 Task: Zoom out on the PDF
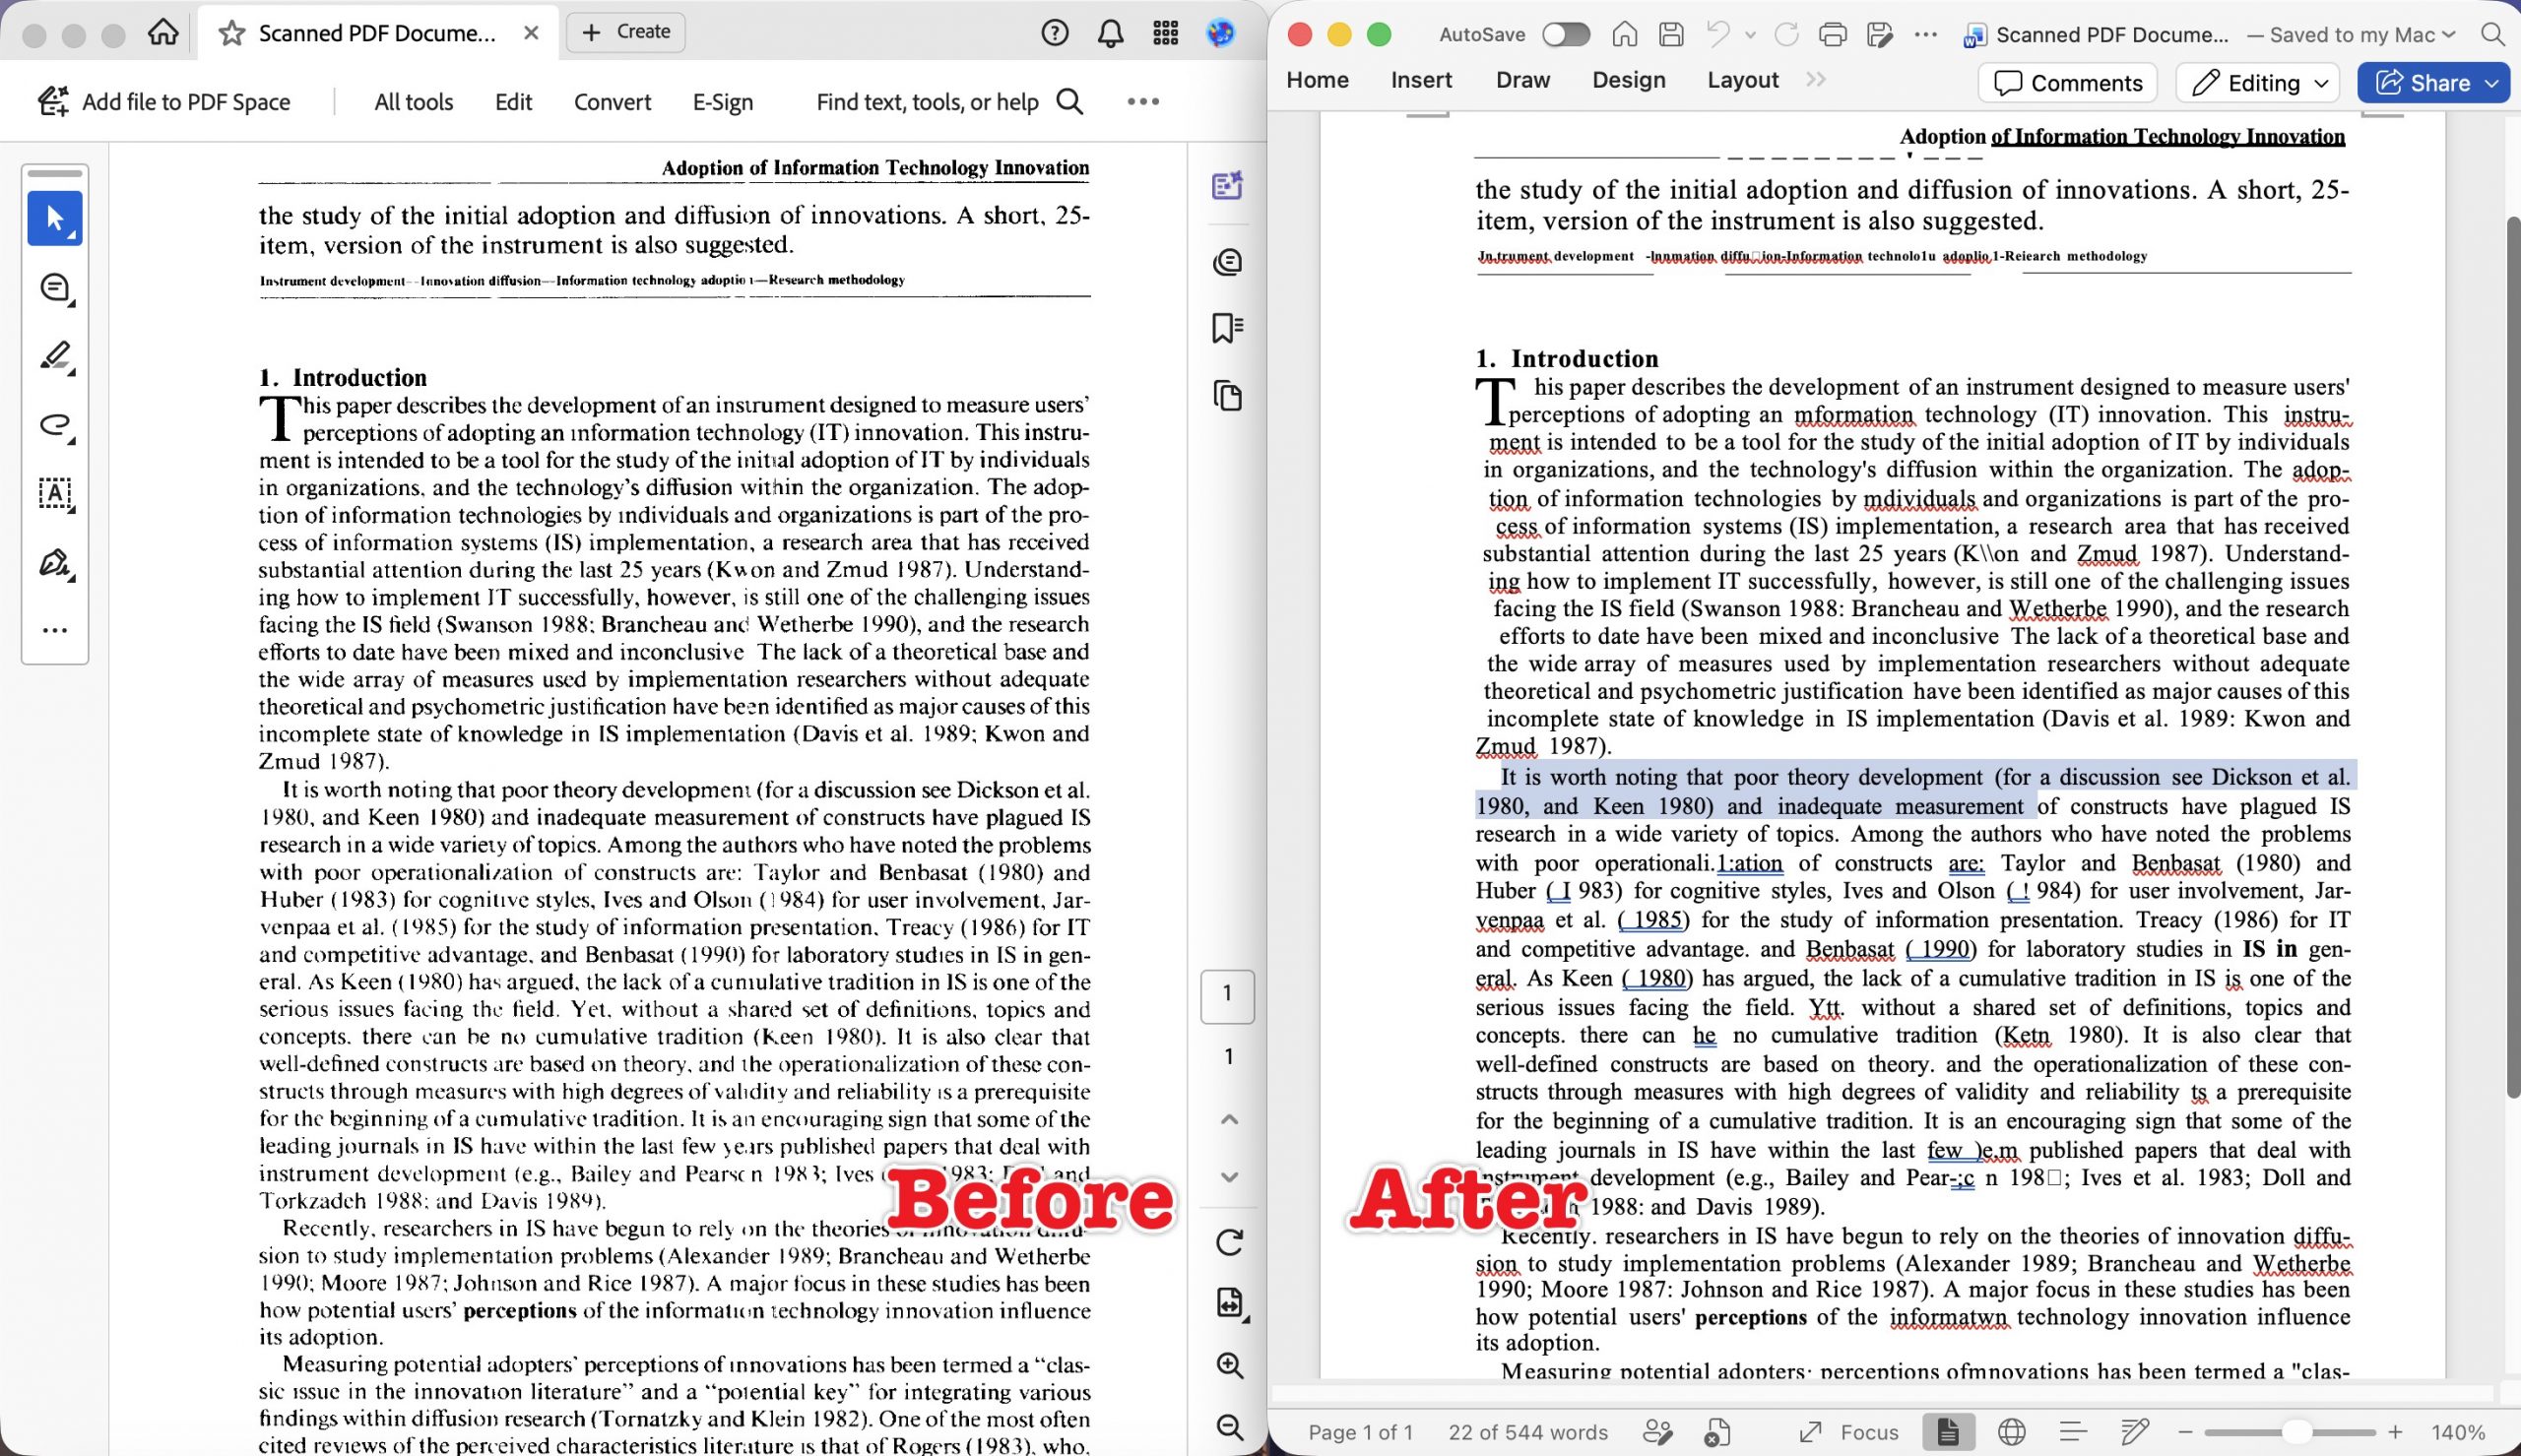1229,1427
